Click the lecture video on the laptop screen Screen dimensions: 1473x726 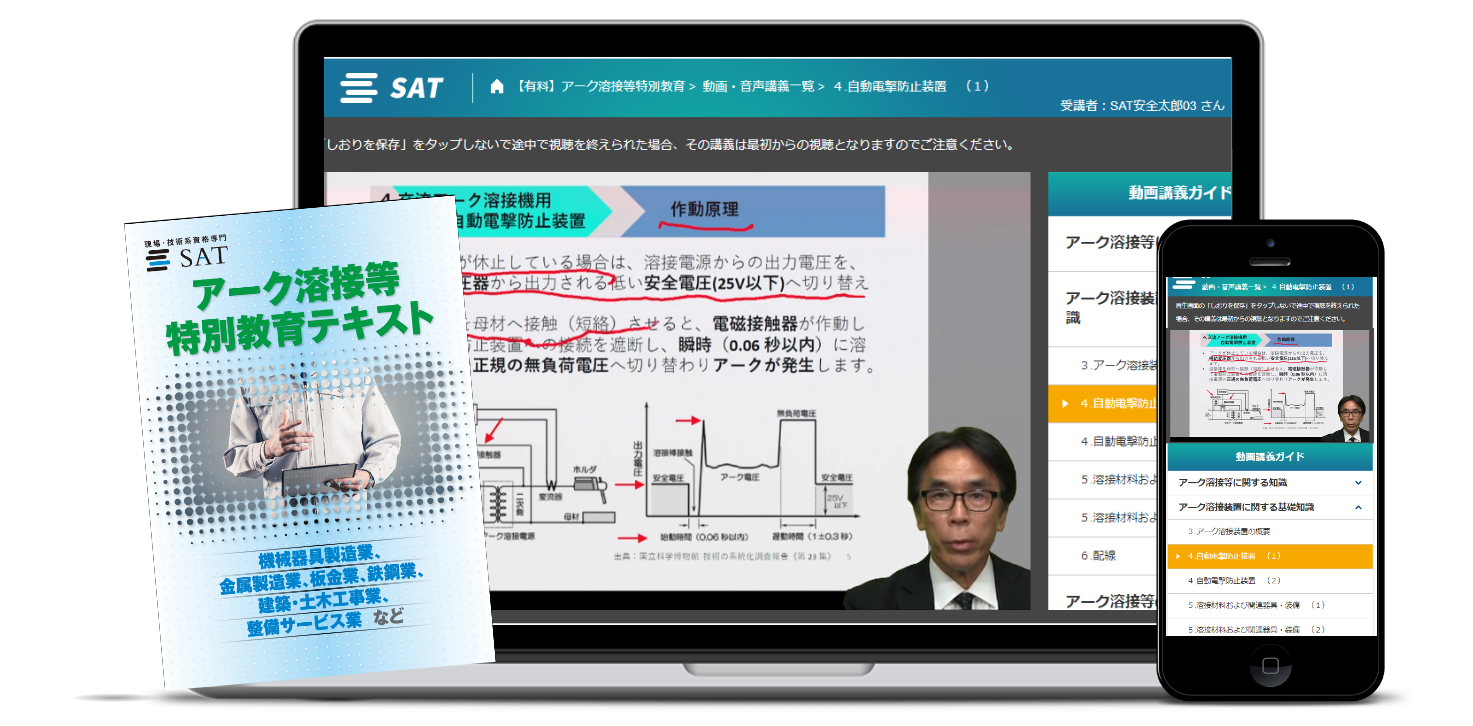point(677,391)
